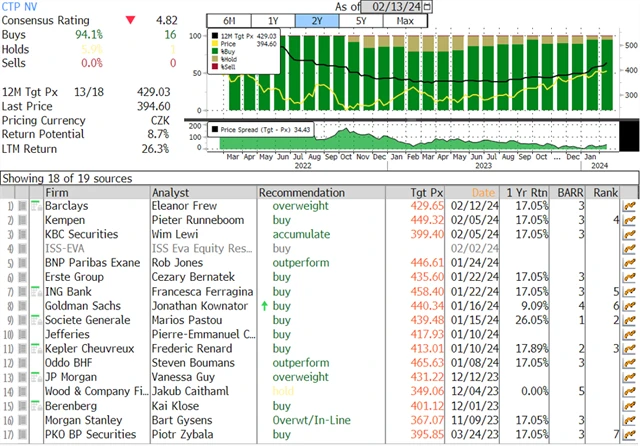Viewport: 640px width, 446px height.
Task: Open the report icon in ING Bank row
Action: pos(629,290)
